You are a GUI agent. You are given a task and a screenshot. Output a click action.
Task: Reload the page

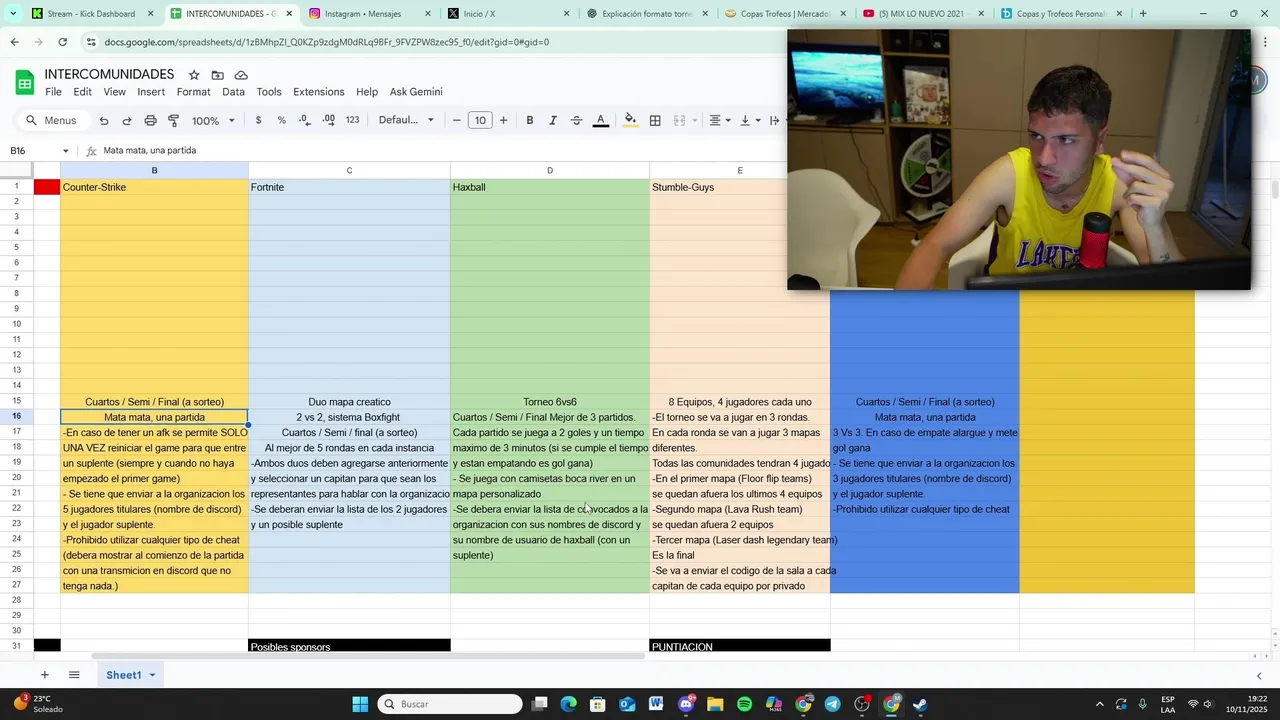point(62,42)
